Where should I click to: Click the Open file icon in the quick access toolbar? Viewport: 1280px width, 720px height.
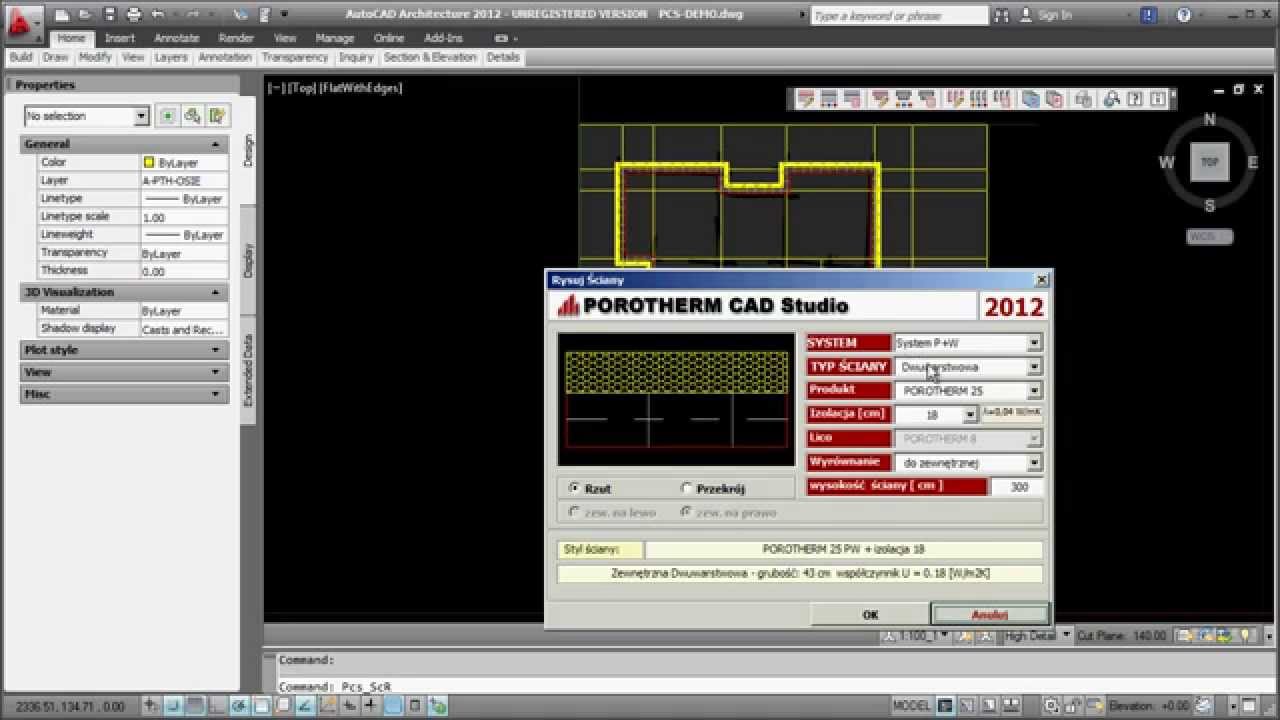coord(87,15)
